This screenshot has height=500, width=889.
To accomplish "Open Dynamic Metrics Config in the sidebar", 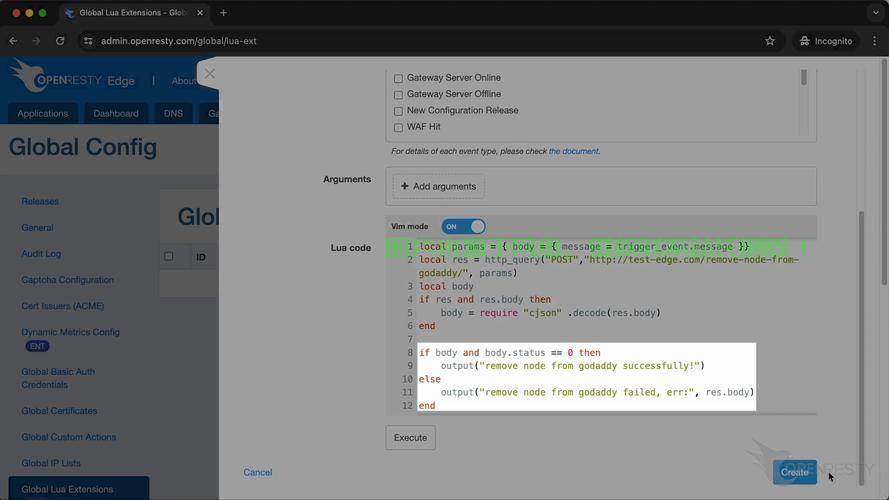I will (x=70, y=332).
